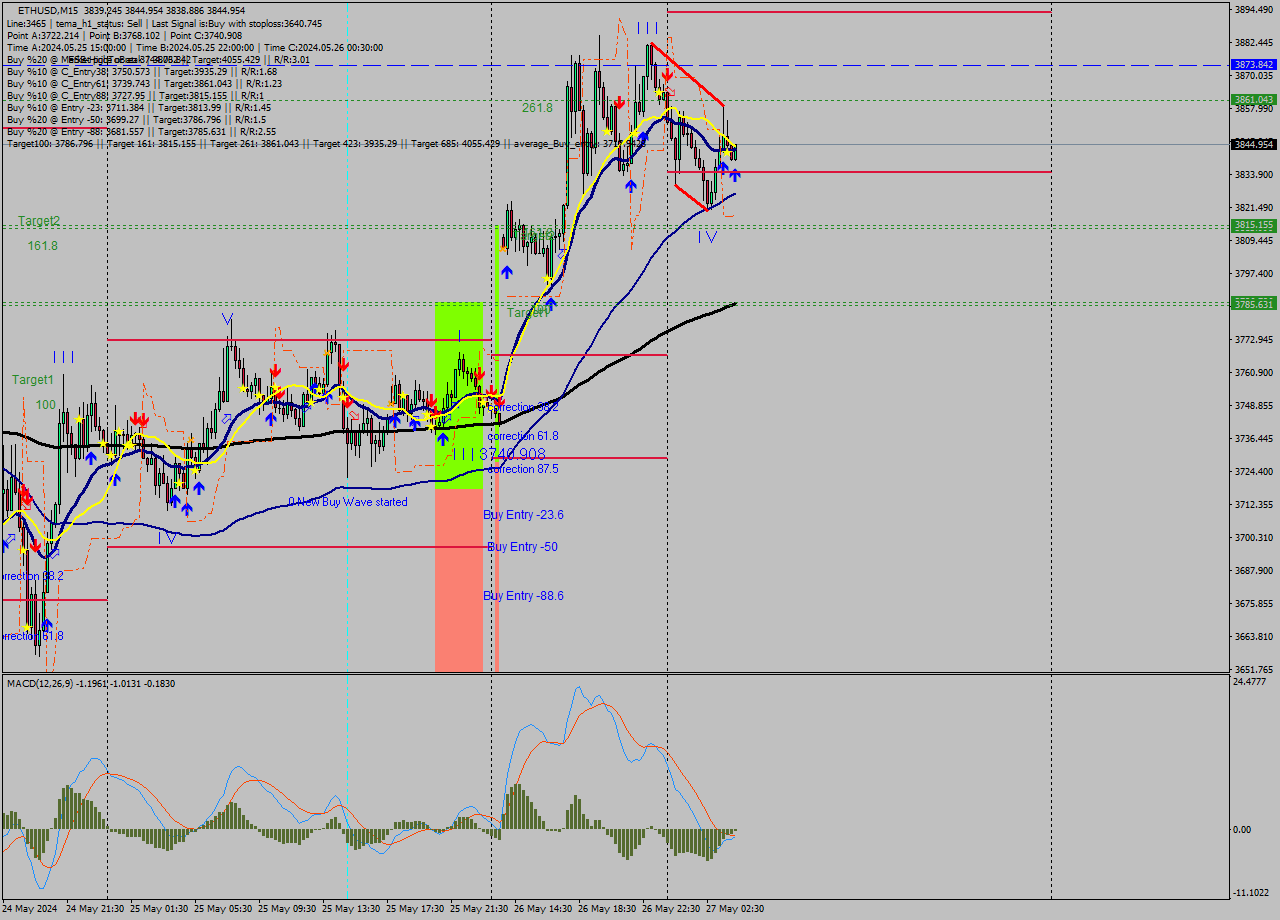Click the I V wave label near 3821

point(708,237)
